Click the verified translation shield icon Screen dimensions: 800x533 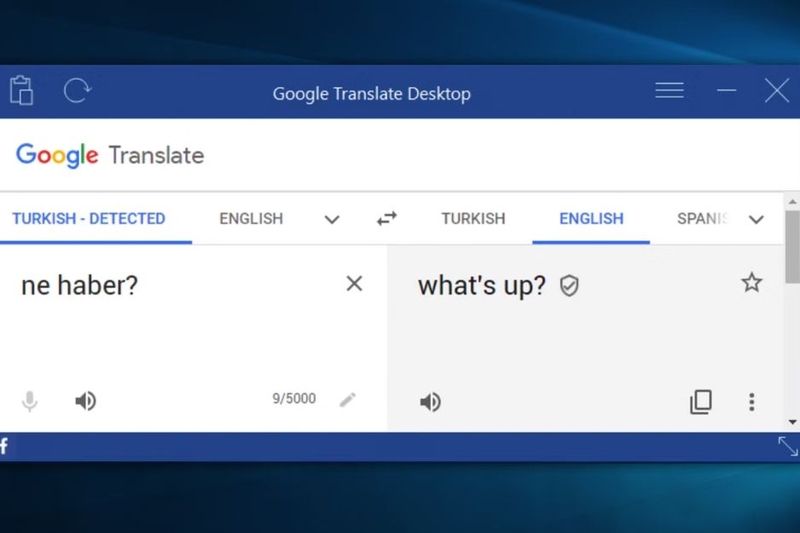[x=569, y=286]
